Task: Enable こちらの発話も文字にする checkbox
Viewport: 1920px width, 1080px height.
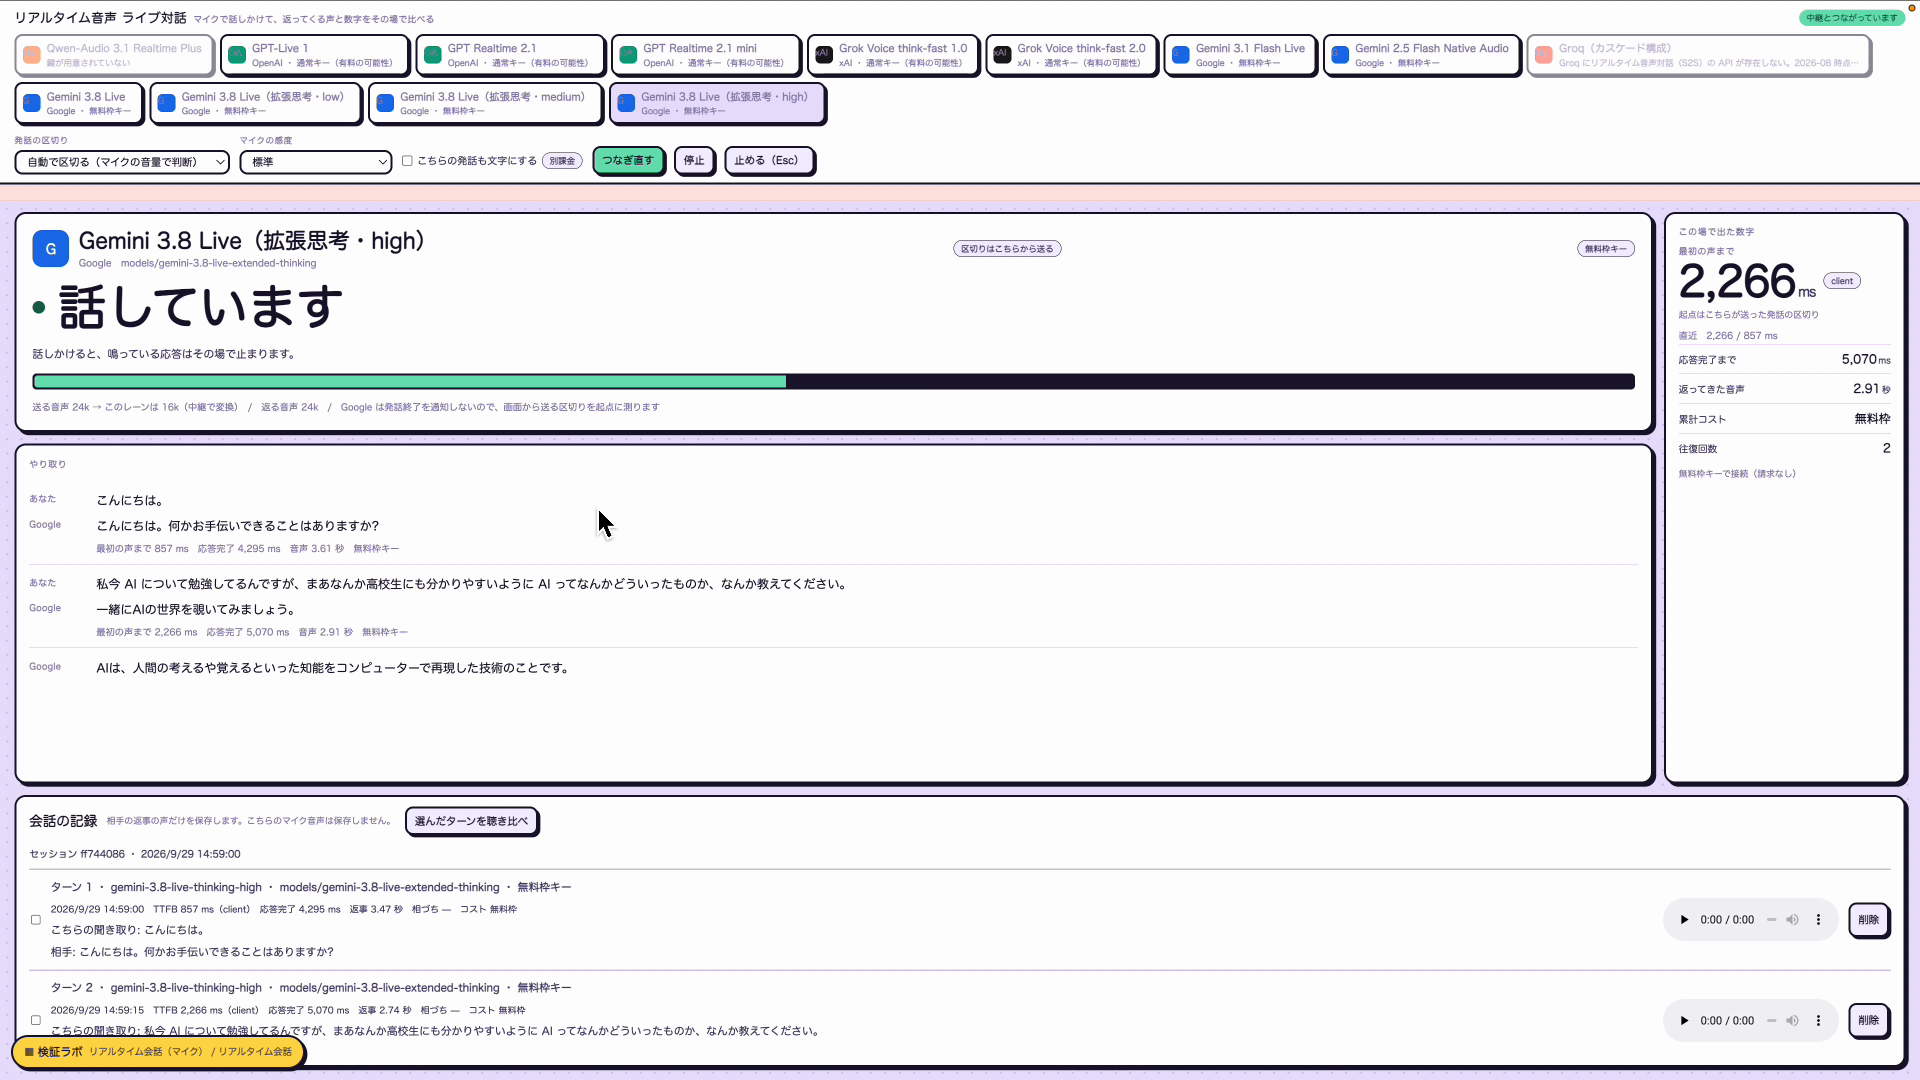Action: point(407,161)
